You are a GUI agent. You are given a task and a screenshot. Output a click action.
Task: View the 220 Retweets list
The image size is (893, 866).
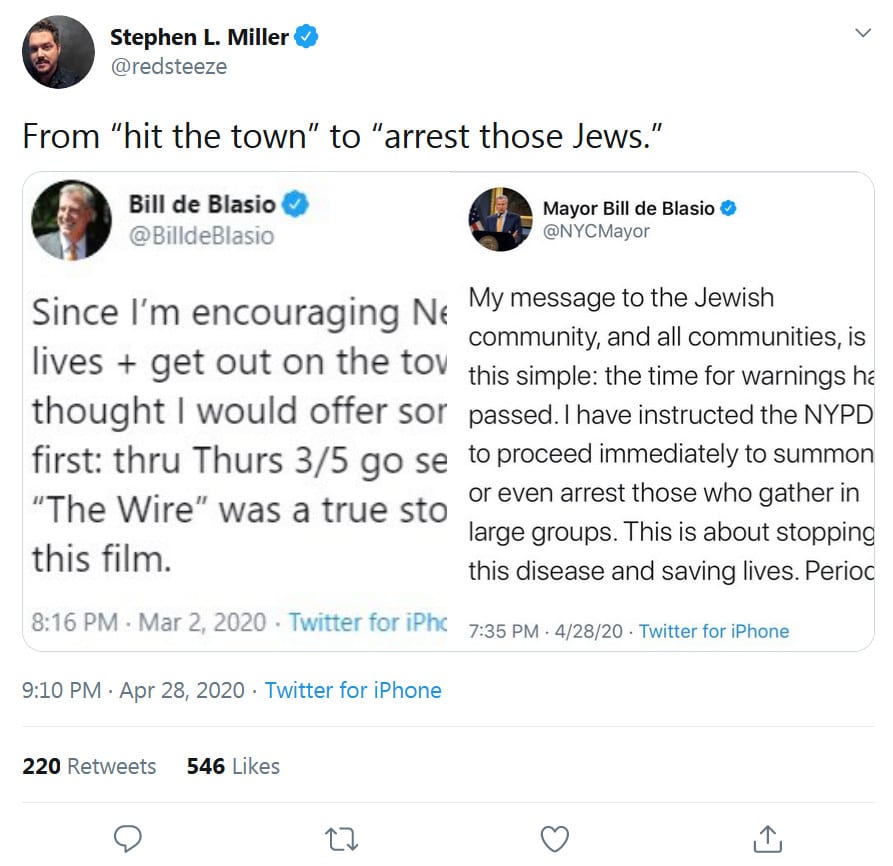(x=89, y=767)
